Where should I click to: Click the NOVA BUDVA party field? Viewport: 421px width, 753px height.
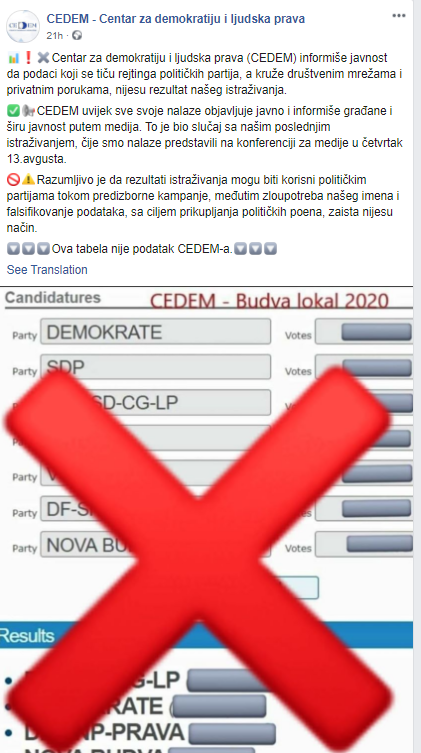point(156,545)
